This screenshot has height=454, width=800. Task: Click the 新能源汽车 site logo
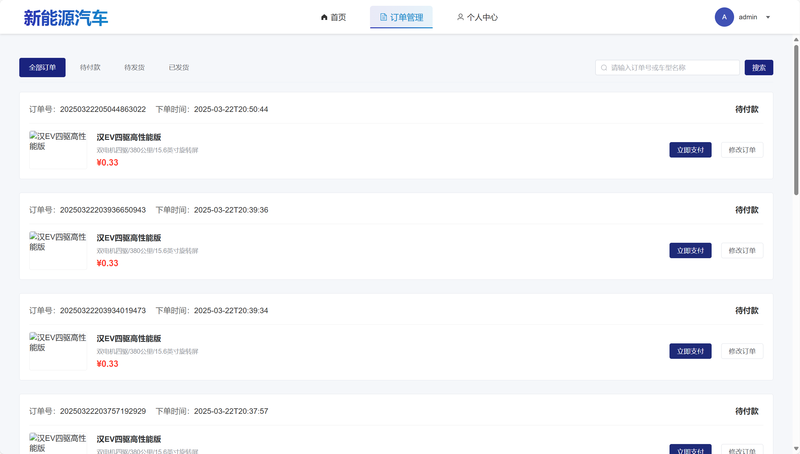point(66,18)
